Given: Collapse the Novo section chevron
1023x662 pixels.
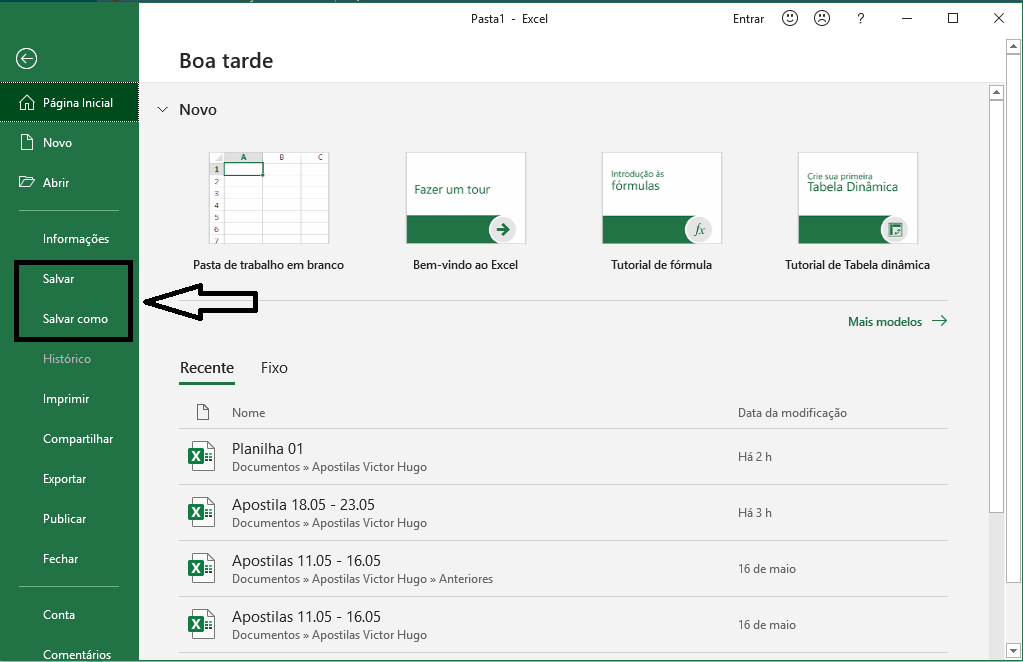Looking at the screenshot, I should (x=163, y=110).
